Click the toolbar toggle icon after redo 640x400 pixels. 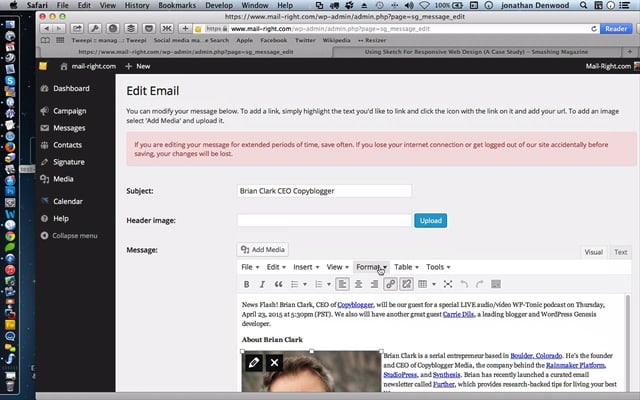pyautogui.click(x=496, y=284)
